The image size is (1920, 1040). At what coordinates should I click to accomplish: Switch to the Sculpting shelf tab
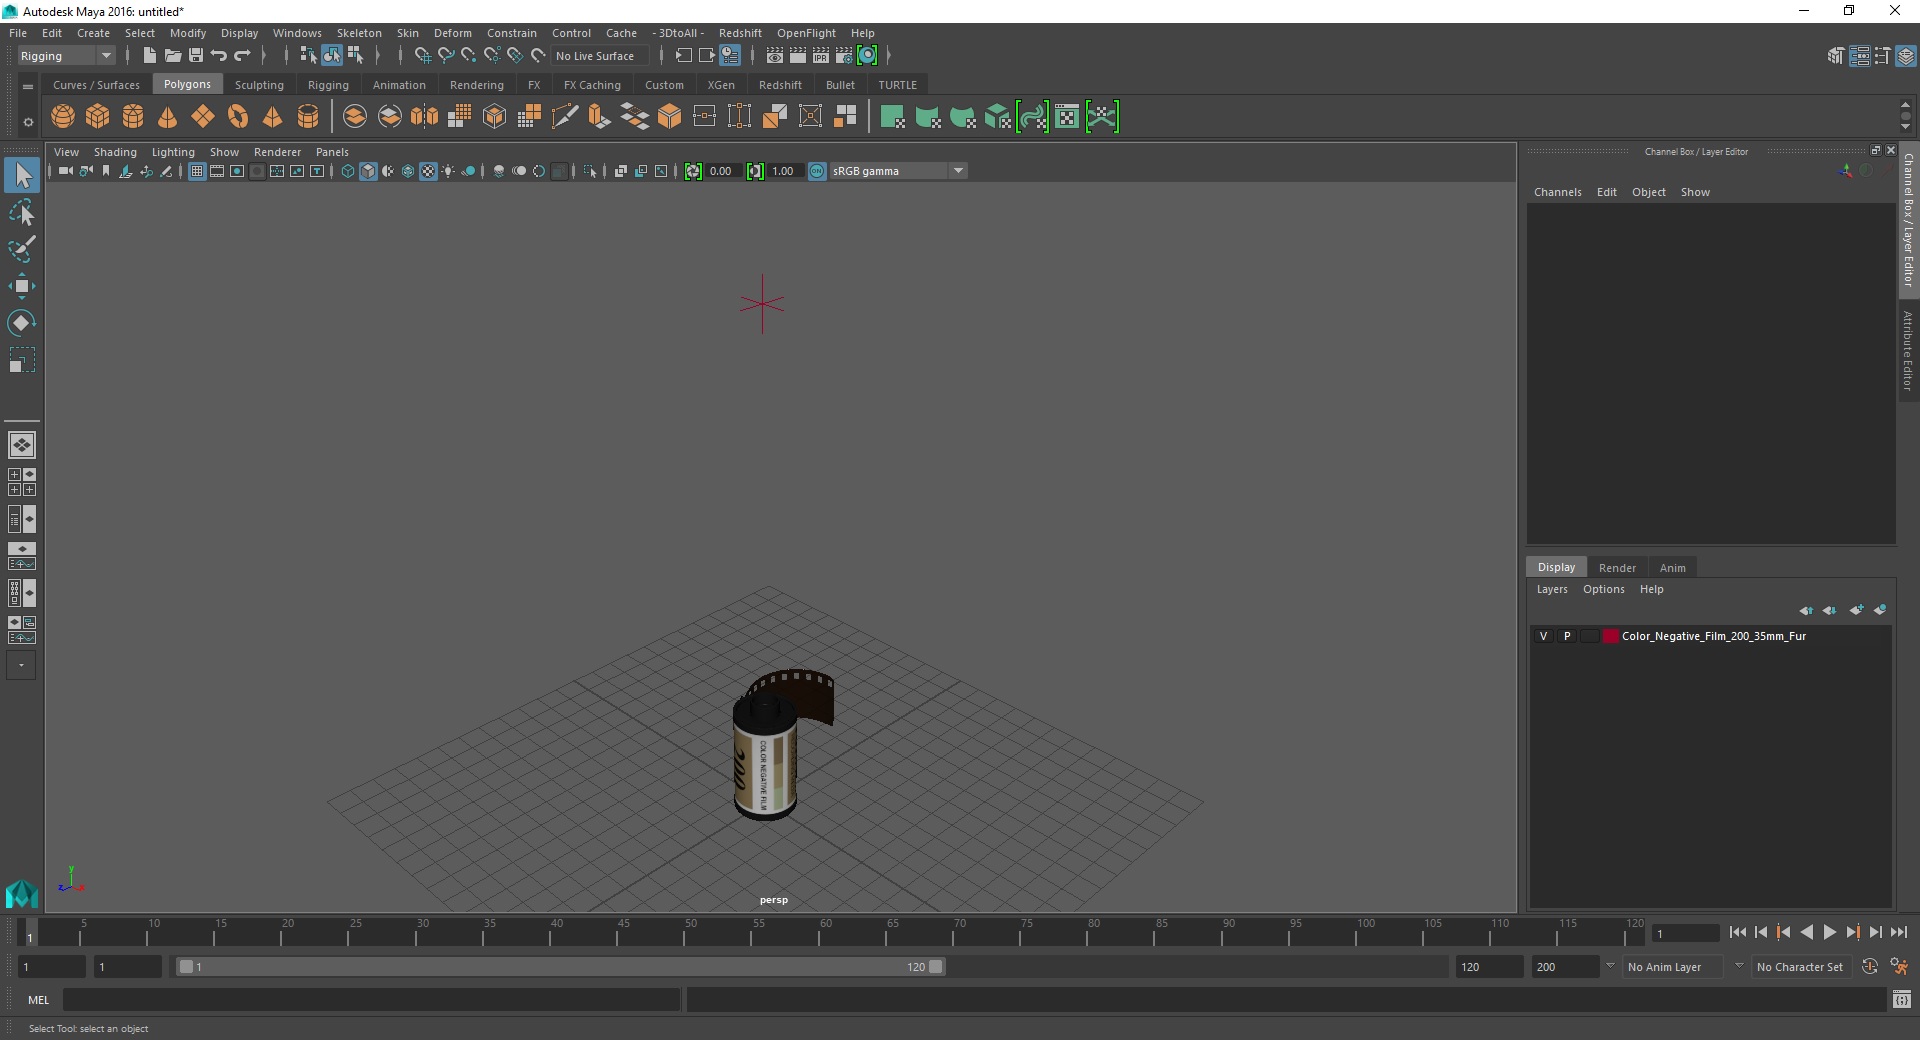259,85
